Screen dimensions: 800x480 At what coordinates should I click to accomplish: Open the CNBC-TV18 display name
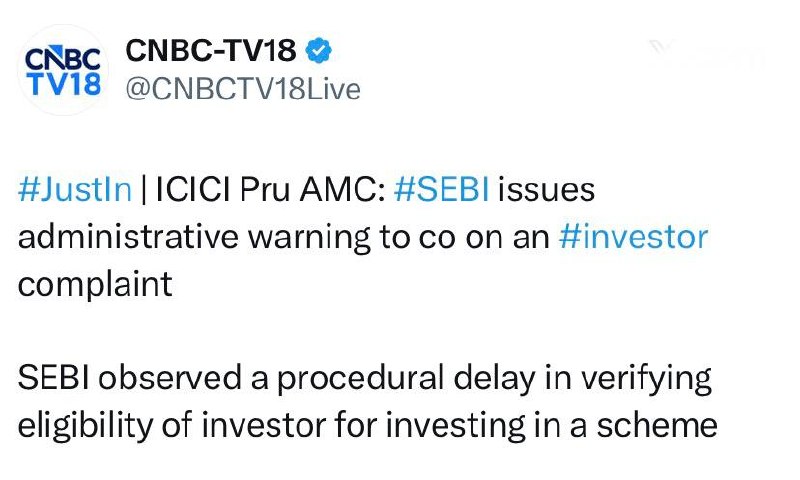click(211, 50)
